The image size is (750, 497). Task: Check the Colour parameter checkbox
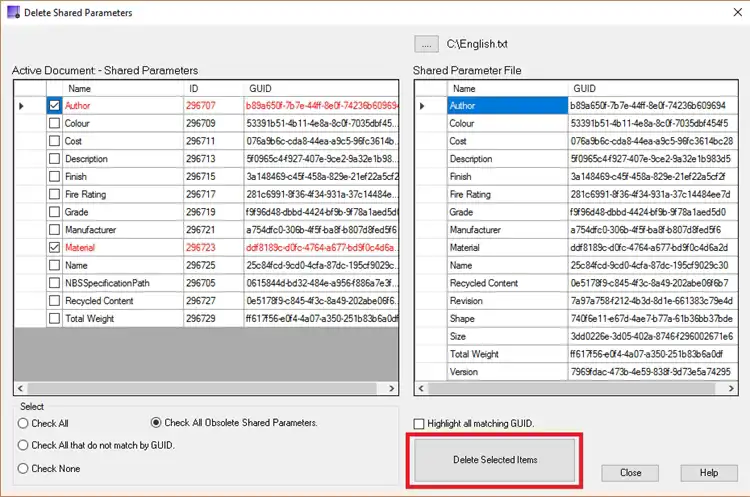click(x=54, y=123)
